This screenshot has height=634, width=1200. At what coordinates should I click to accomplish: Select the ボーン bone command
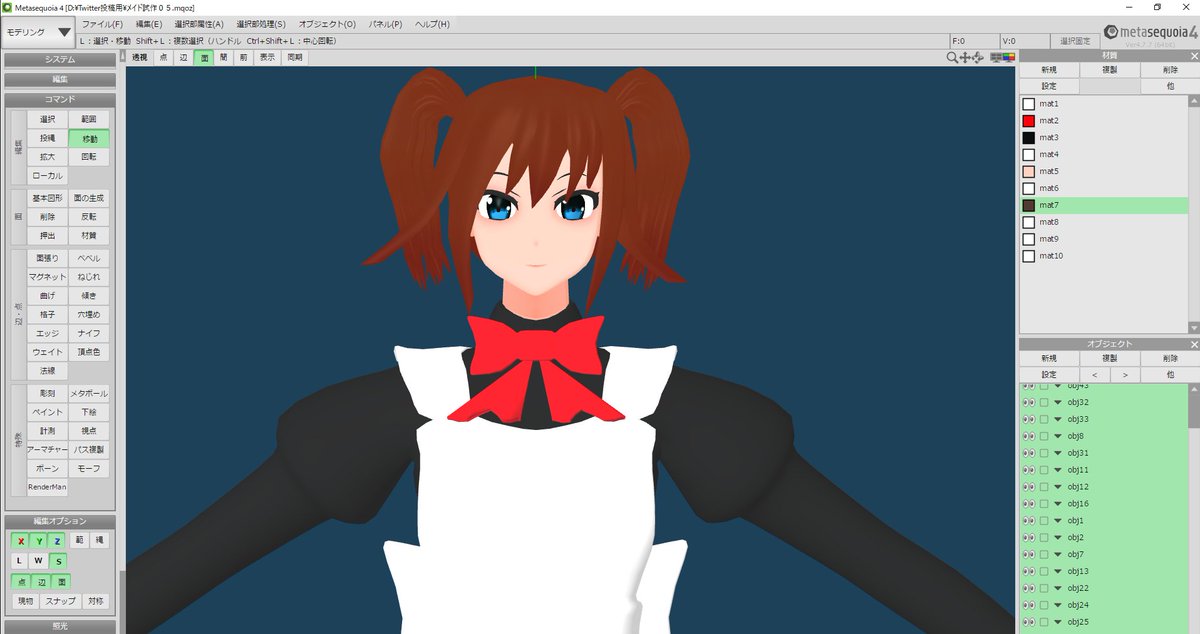click(x=47, y=468)
